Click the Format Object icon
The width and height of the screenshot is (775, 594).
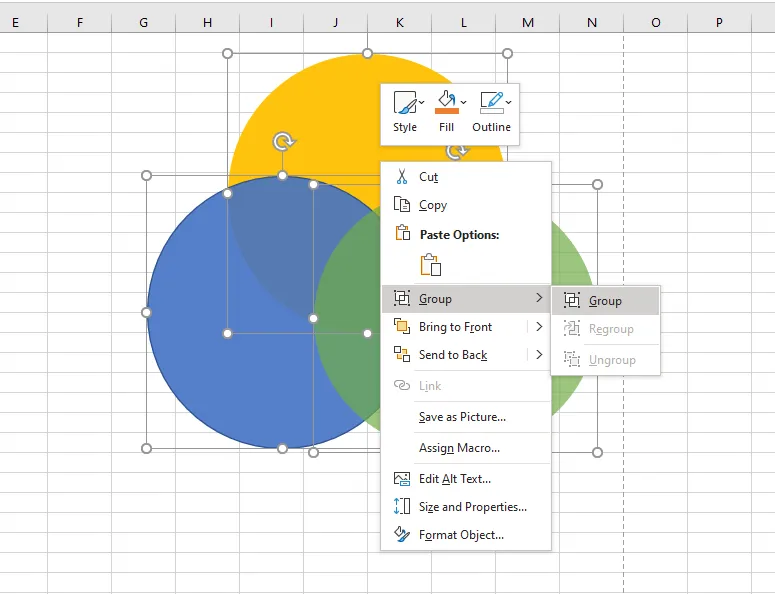click(x=402, y=535)
